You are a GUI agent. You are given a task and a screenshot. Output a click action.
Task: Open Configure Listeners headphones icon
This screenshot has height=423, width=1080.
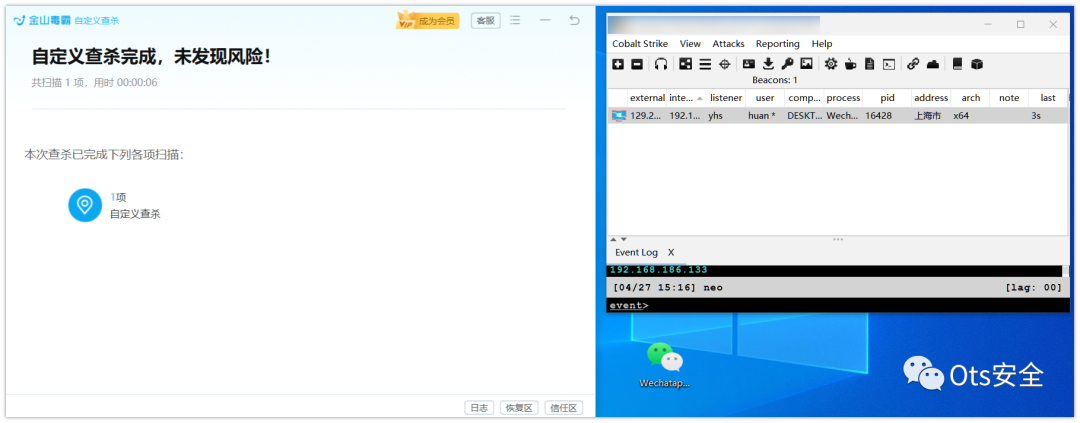coord(661,64)
